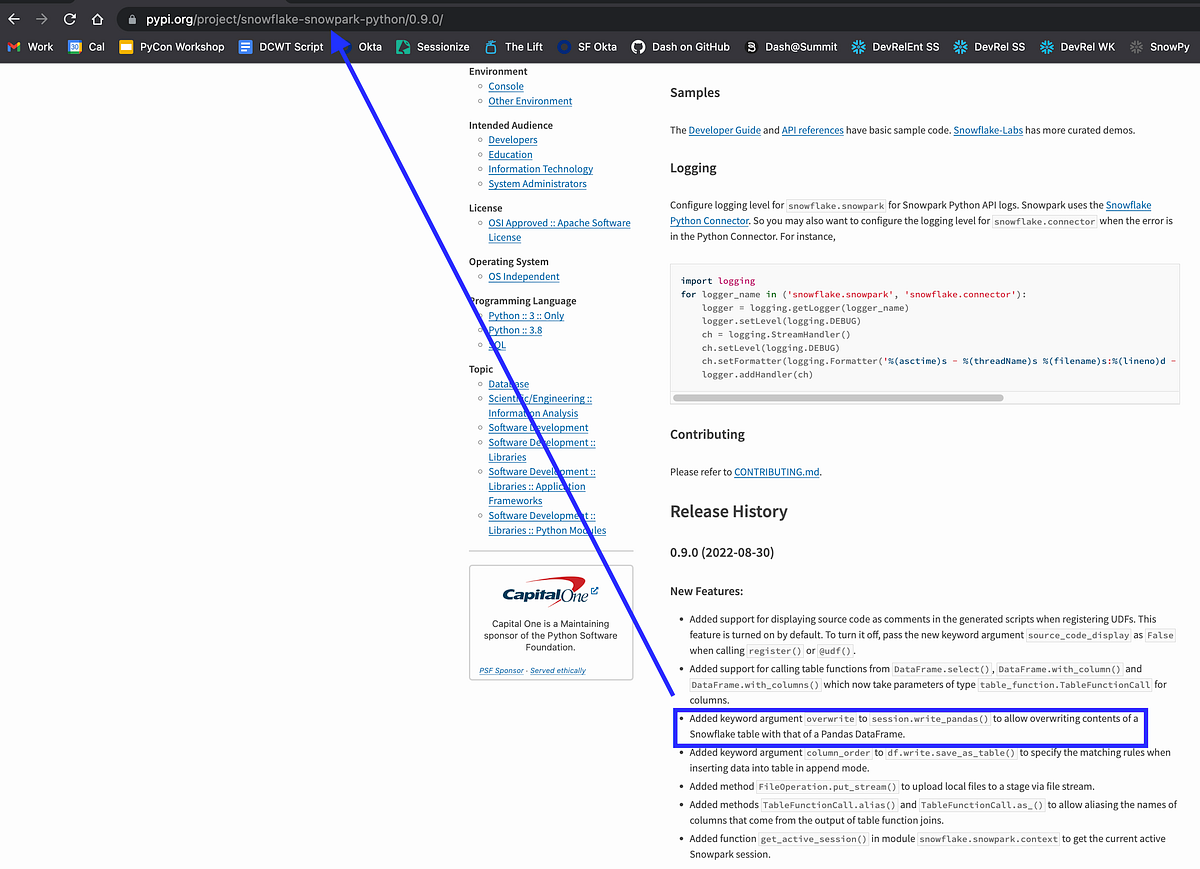Click the home icon in the browser toolbar
The width and height of the screenshot is (1200, 869).
click(x=97, y=18)
